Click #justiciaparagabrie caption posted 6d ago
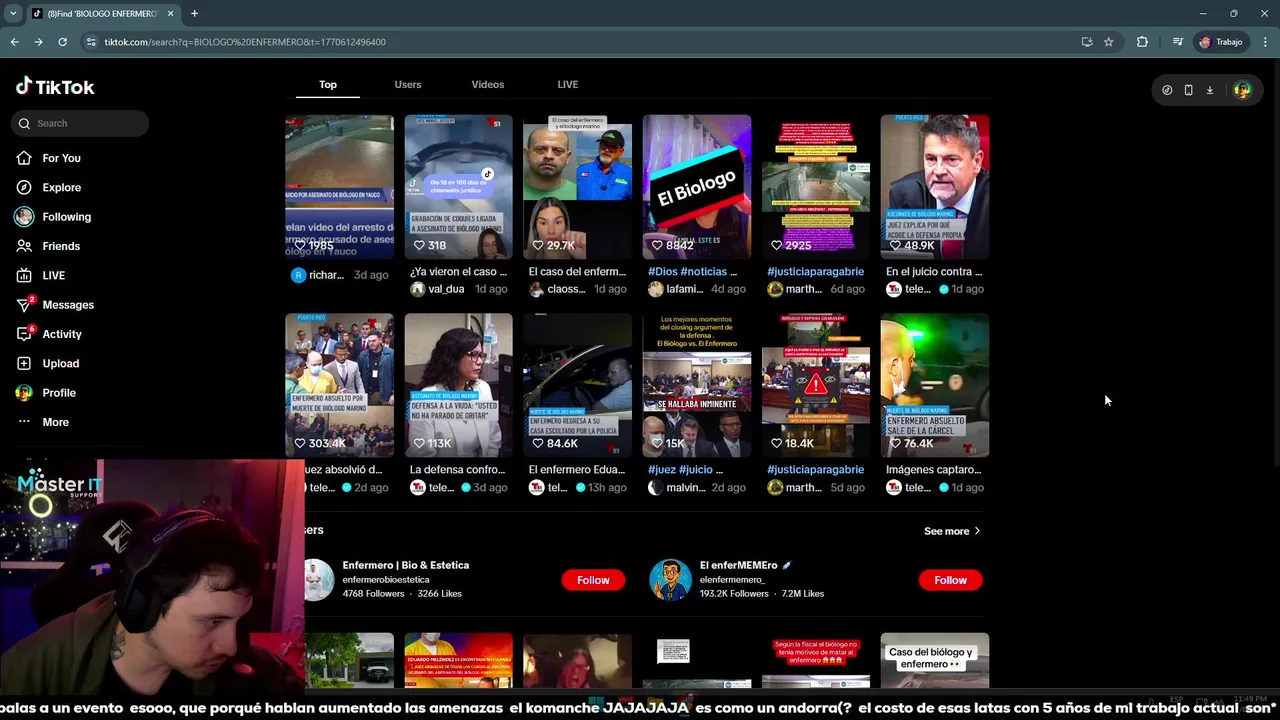This screenshot has width=1280, height=720. click(815, 271)
